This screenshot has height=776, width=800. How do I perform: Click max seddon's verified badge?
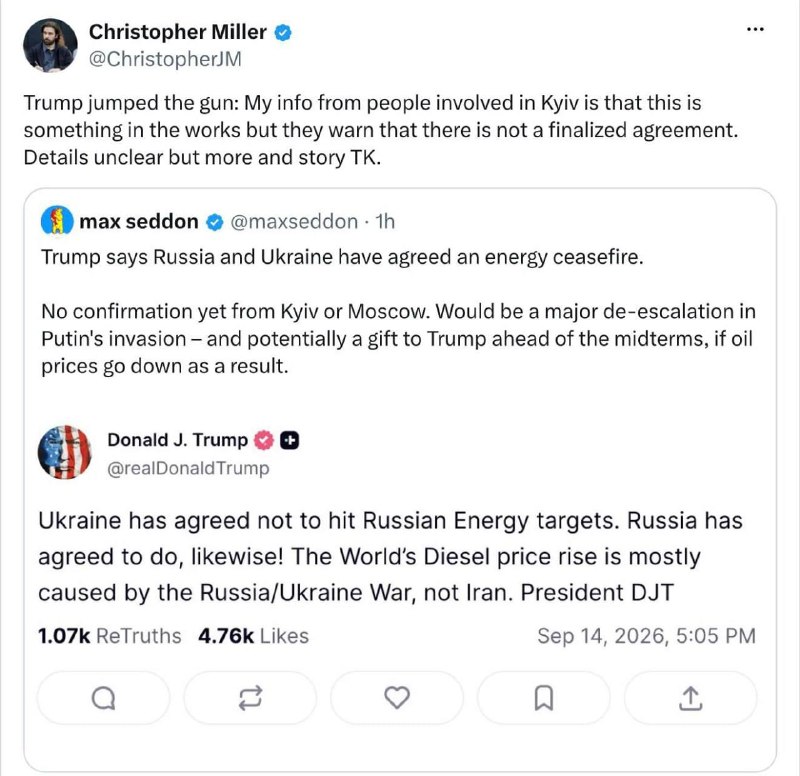point(215,222)
